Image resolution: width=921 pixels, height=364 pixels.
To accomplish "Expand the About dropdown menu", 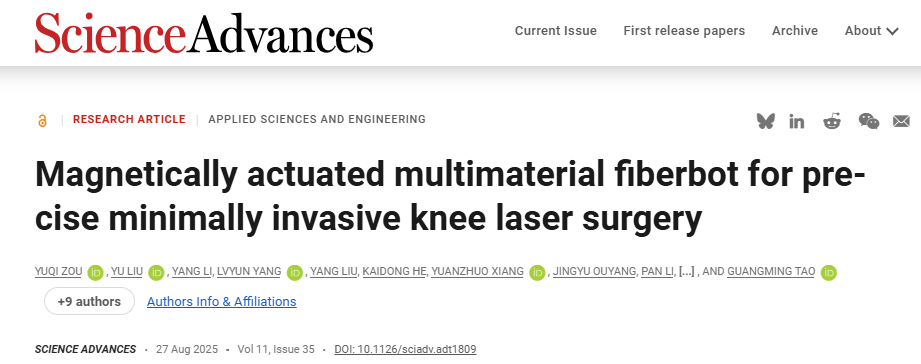I will (x=872, y=31).
